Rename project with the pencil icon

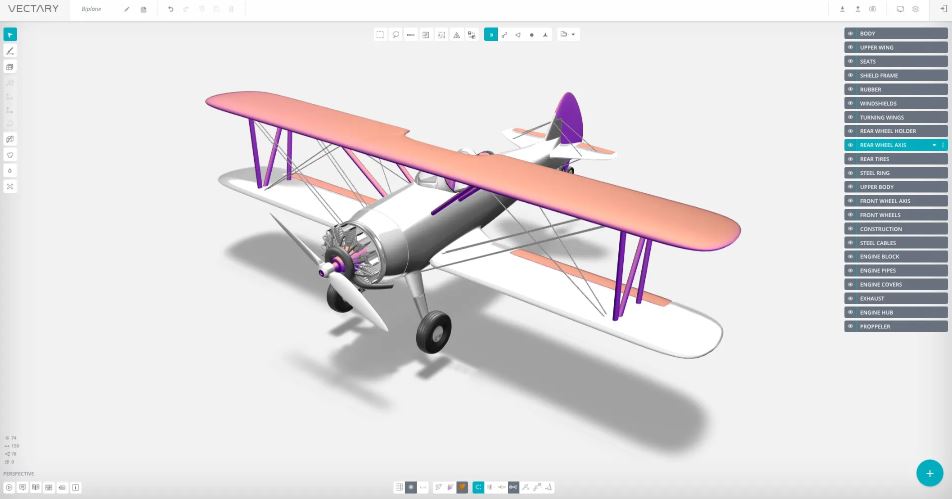pos(127,9)
